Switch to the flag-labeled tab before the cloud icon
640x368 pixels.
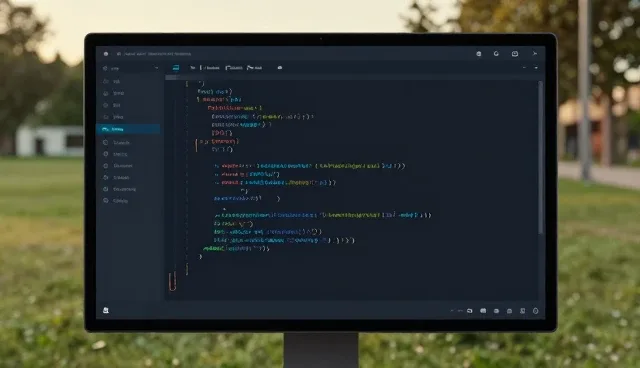pyautogui.click(x=255, y=68)
